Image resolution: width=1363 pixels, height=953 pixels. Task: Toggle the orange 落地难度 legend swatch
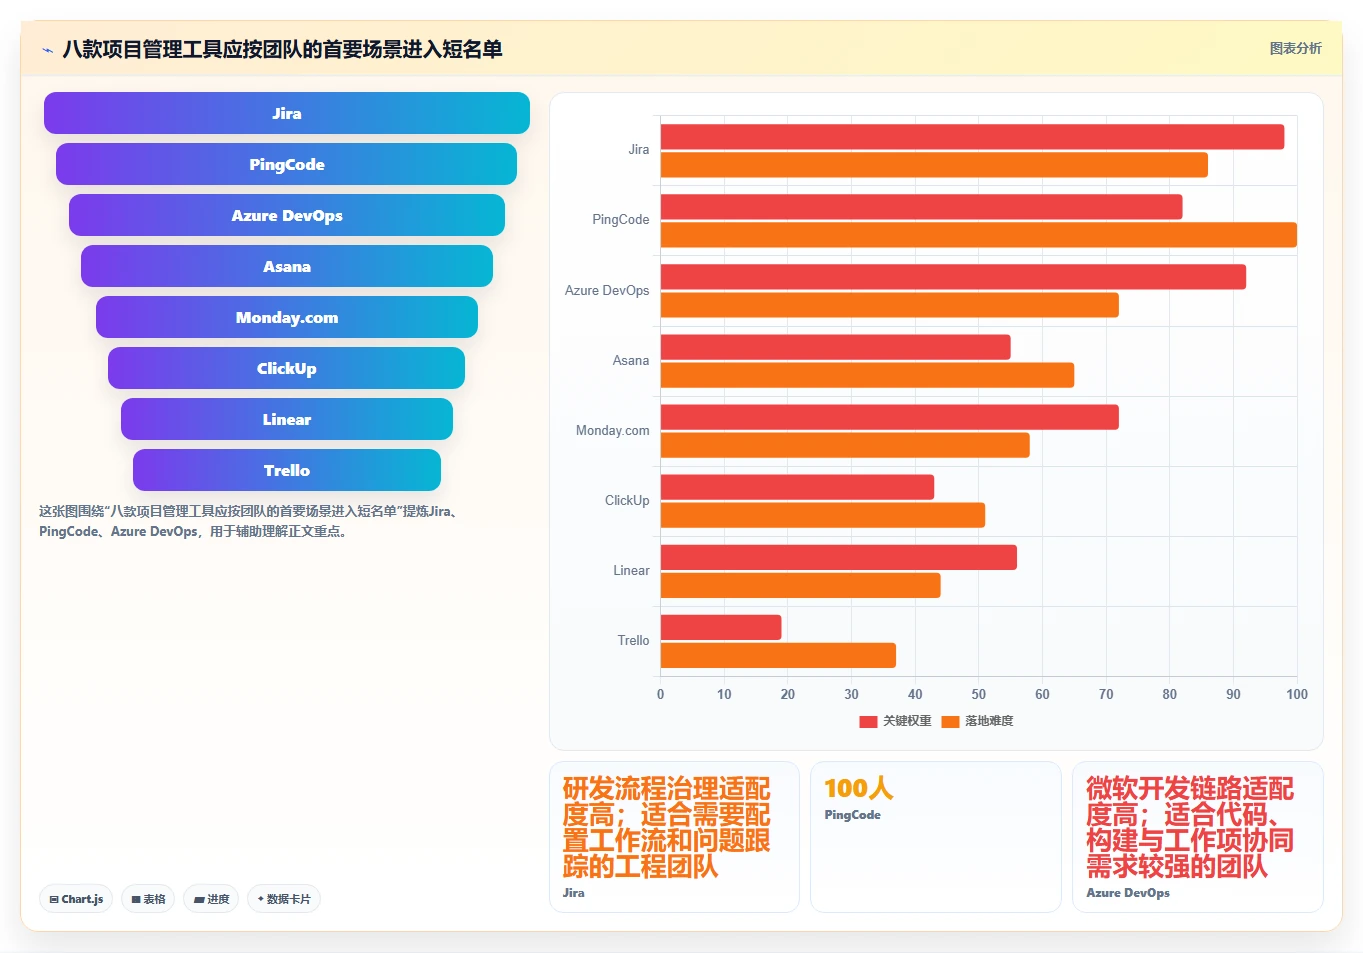[x=950, y=721]
